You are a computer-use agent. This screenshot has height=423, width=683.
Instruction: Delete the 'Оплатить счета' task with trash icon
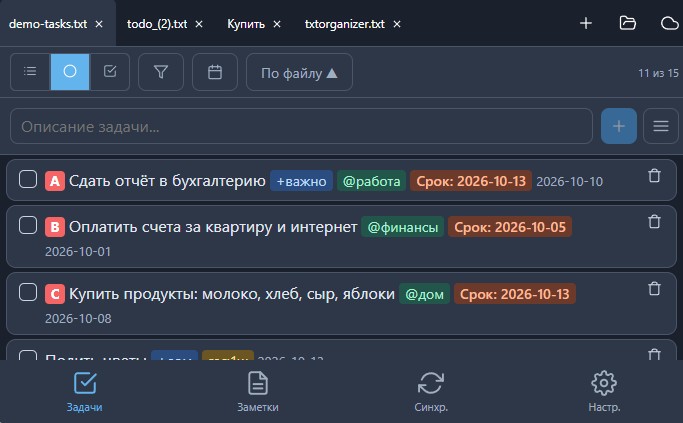[x=654, y=222]
